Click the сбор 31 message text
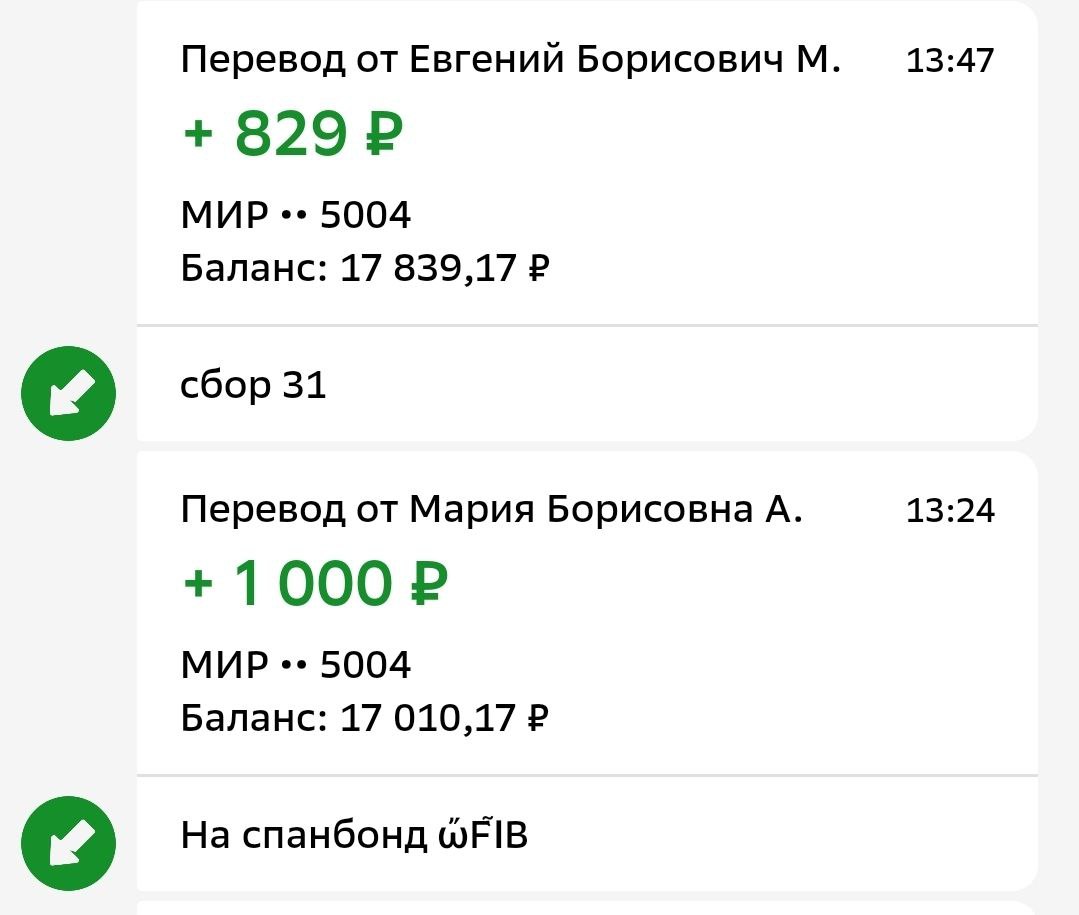The image size is (1079, 915). (x=254, y=385)
